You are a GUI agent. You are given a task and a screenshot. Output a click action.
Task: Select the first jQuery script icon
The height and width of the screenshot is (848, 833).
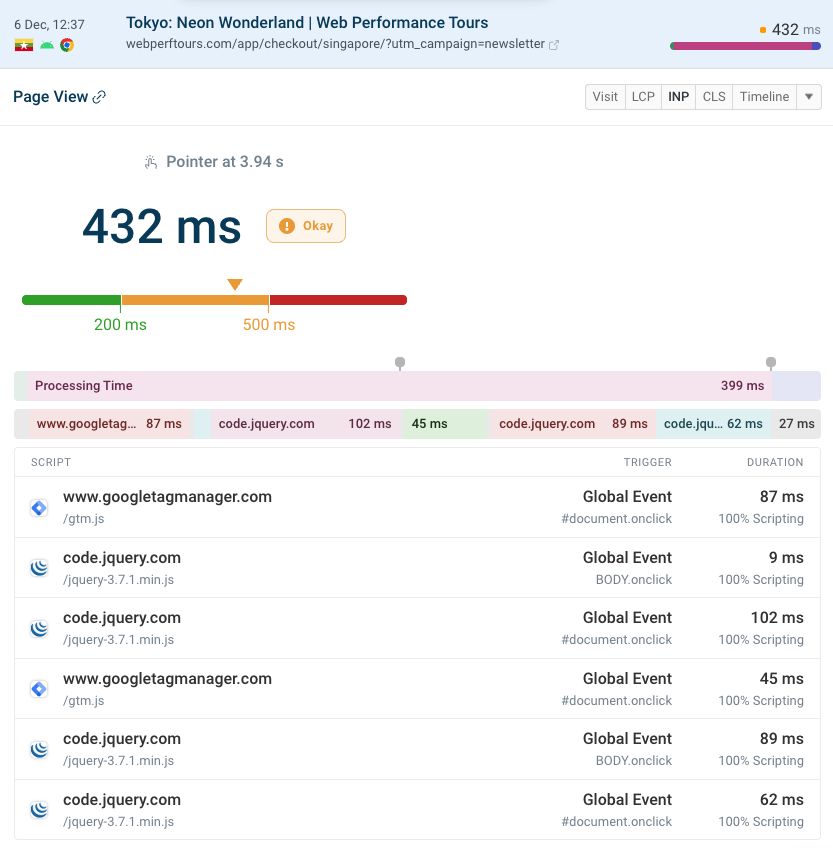click(x=38, y=568)
